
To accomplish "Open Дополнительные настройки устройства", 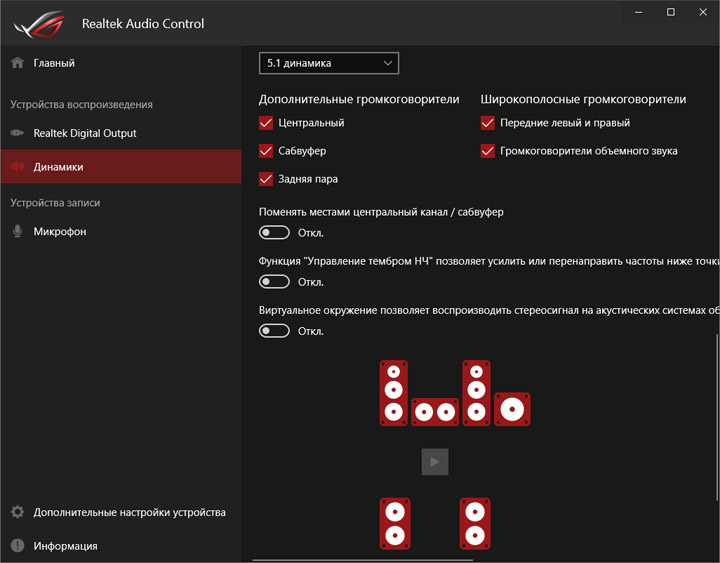I will [x=129, y=512].
